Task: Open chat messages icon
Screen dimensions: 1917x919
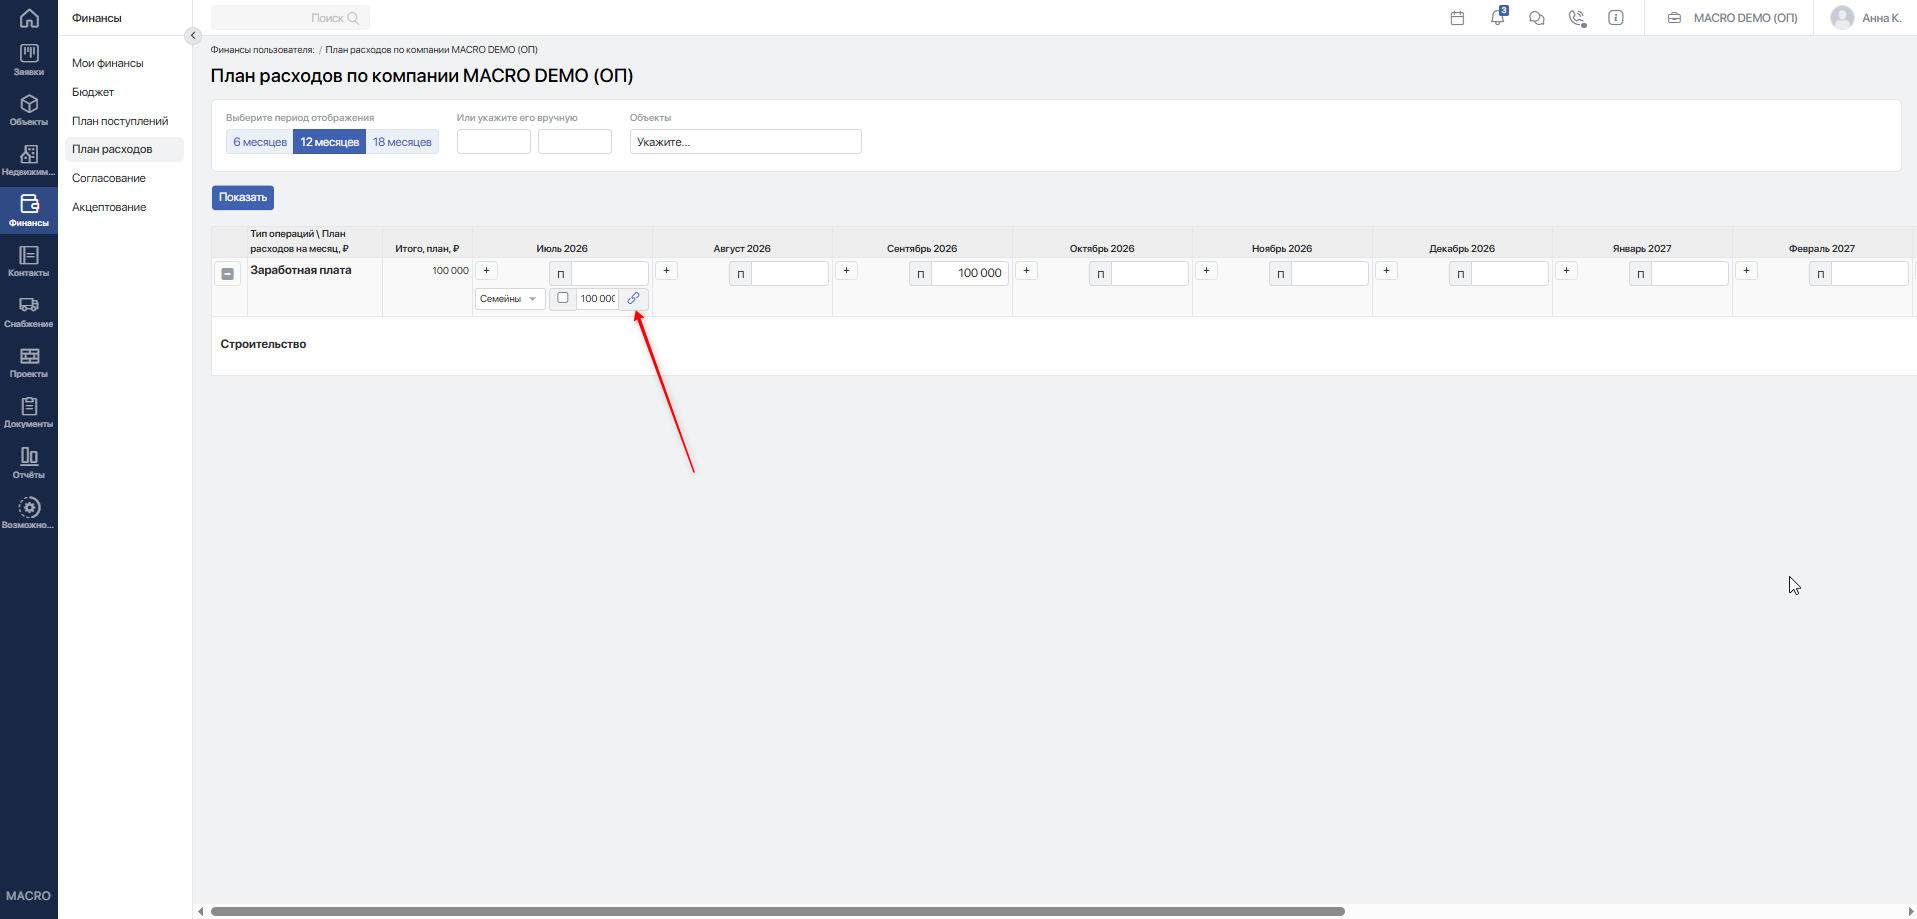Action: (1537, 18)
